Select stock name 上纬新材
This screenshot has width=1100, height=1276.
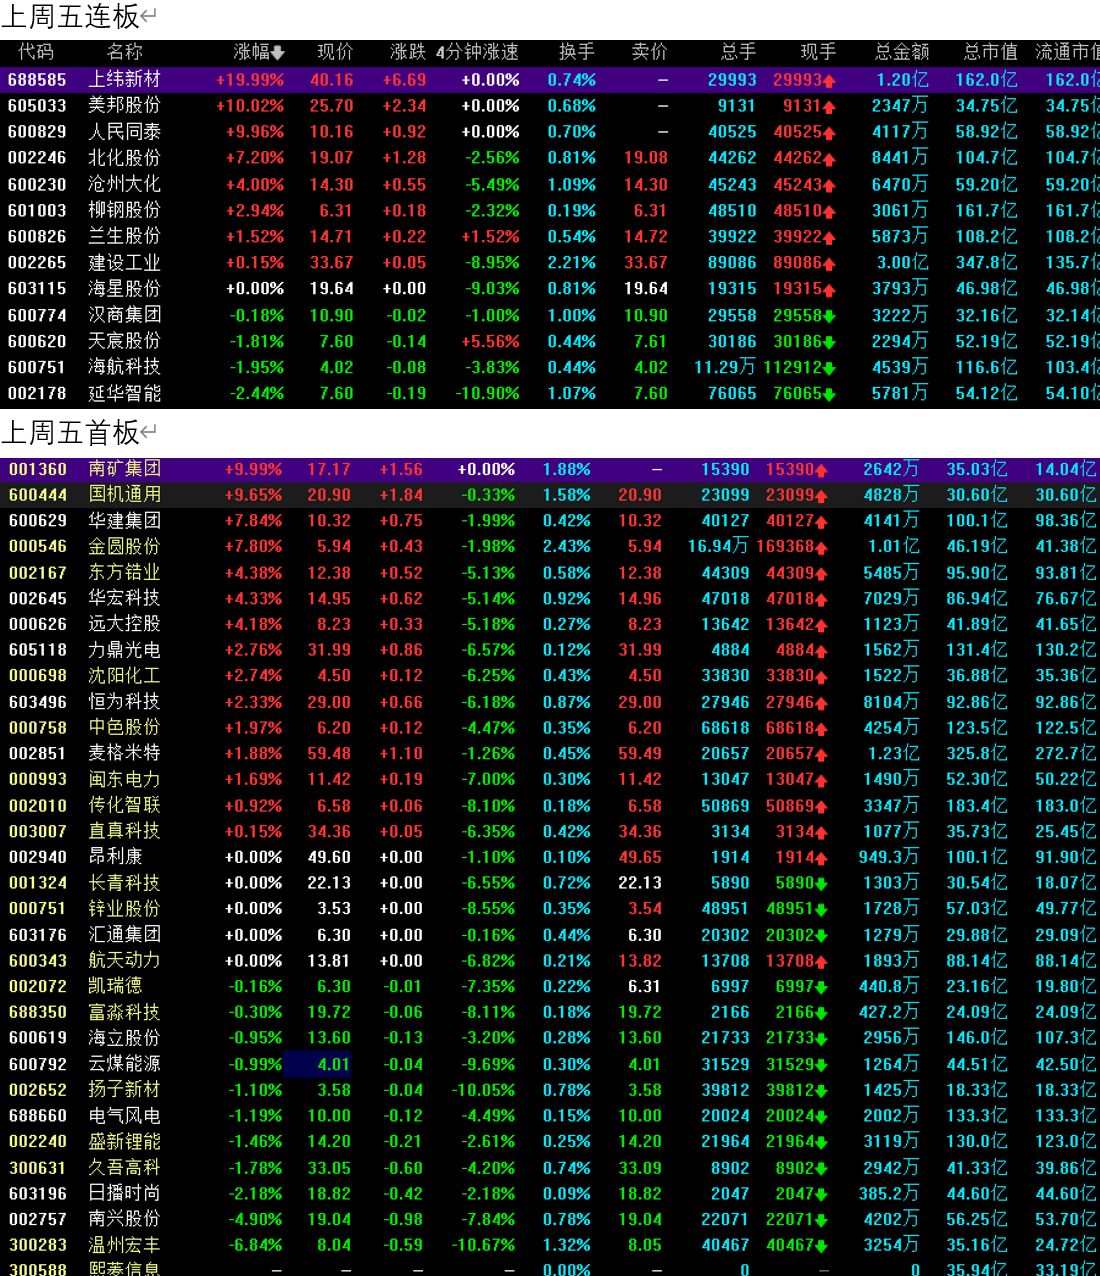click(124, 80)
